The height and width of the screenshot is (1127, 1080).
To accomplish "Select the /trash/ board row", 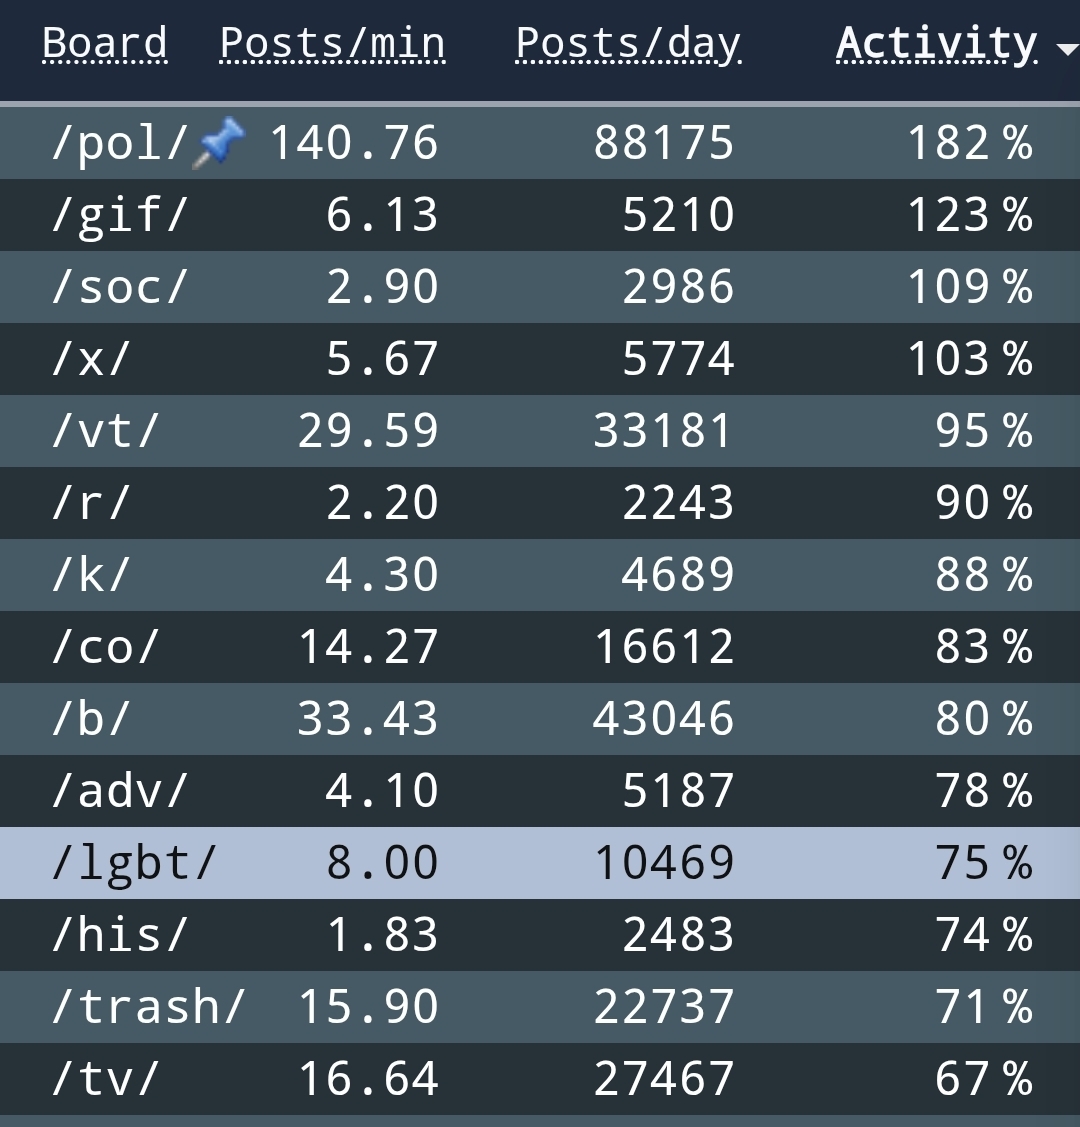I will [540, 1007].
